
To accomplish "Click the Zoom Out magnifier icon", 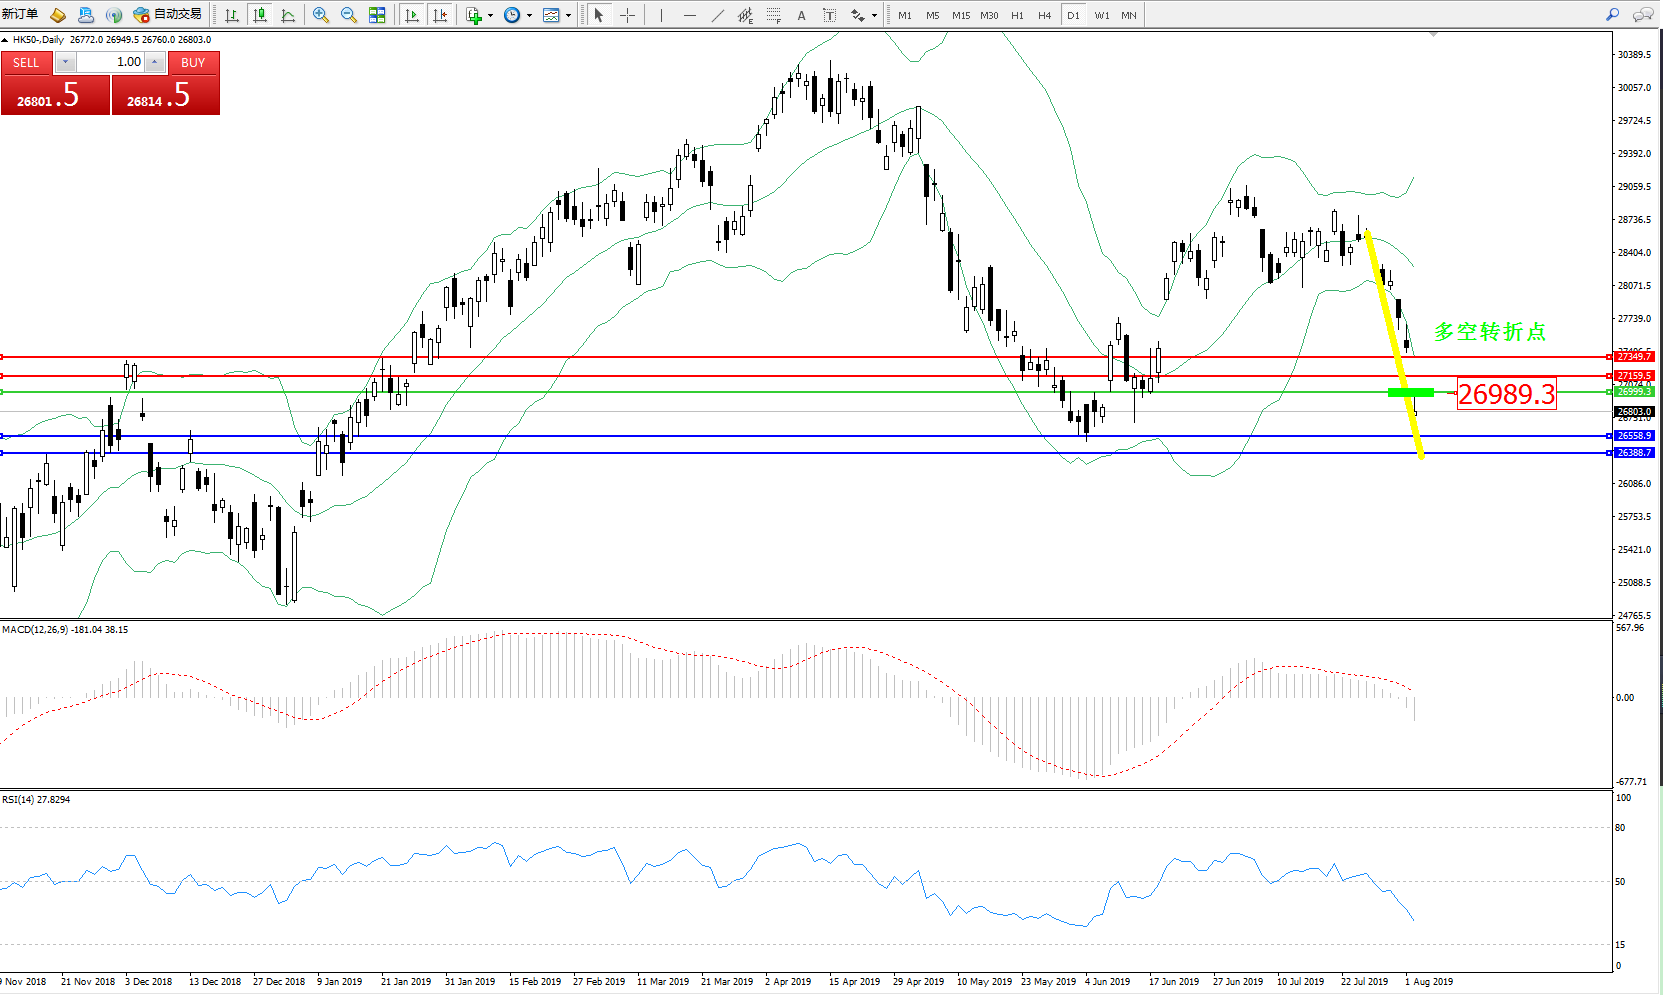I will pos(349,15).
